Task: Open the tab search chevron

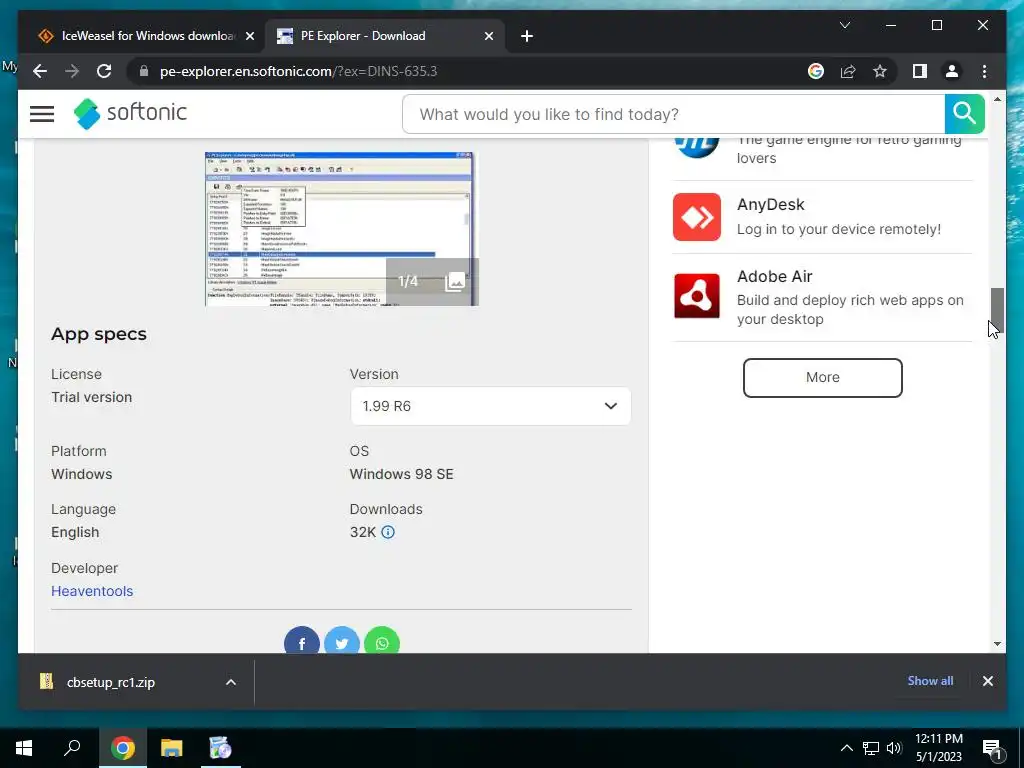Action: click(x=844, y=25)
